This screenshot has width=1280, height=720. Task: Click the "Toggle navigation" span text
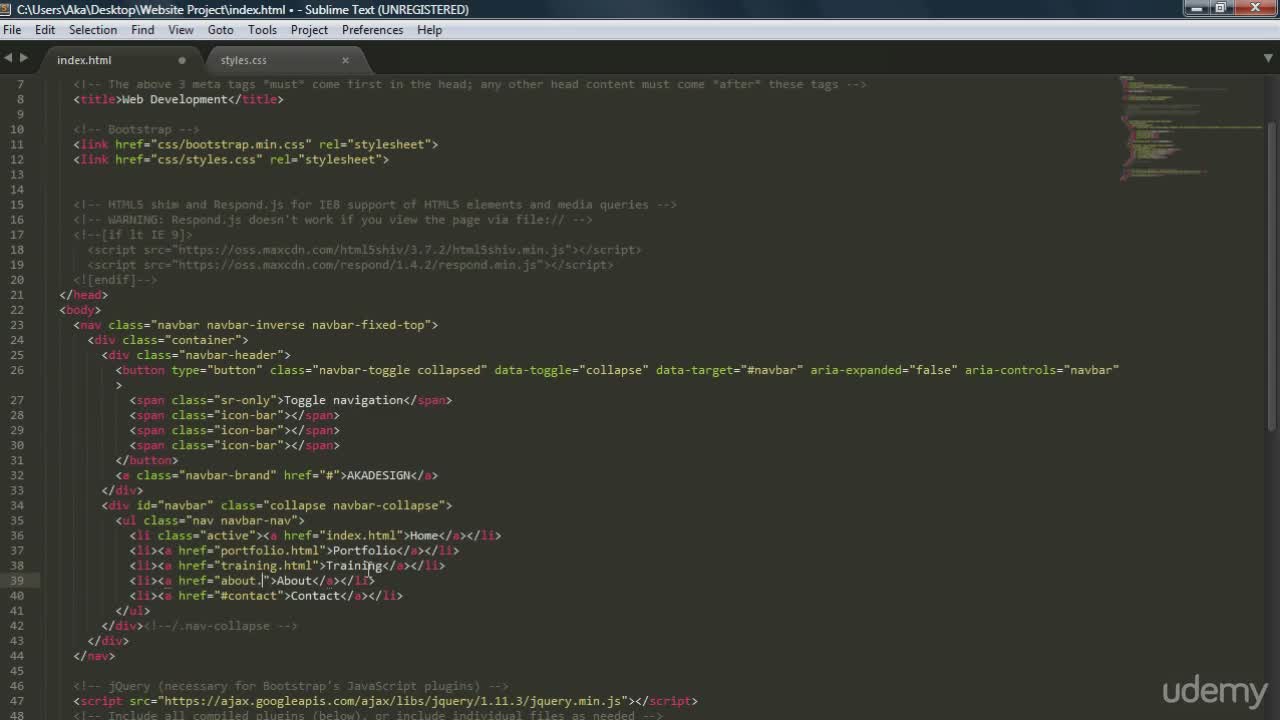click(343, 400)
